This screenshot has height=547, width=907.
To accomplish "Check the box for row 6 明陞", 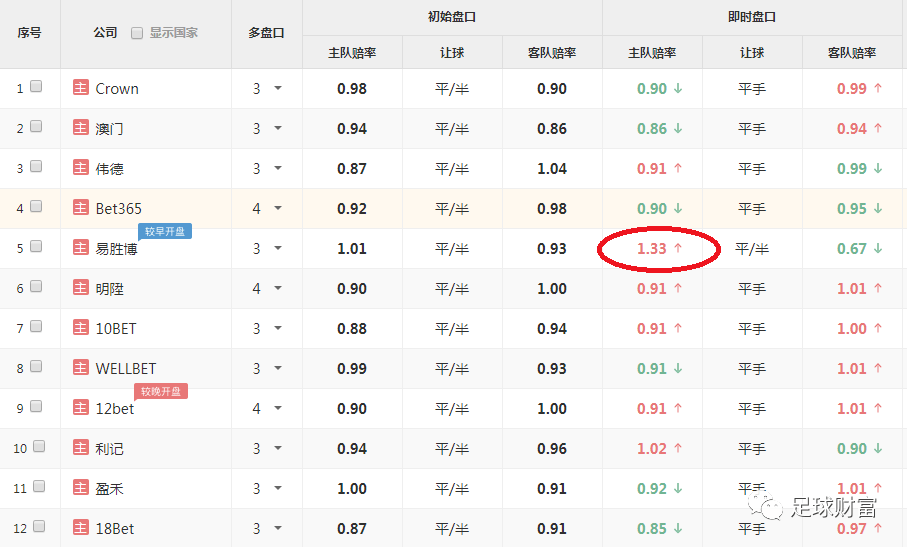I will point(36,286).
